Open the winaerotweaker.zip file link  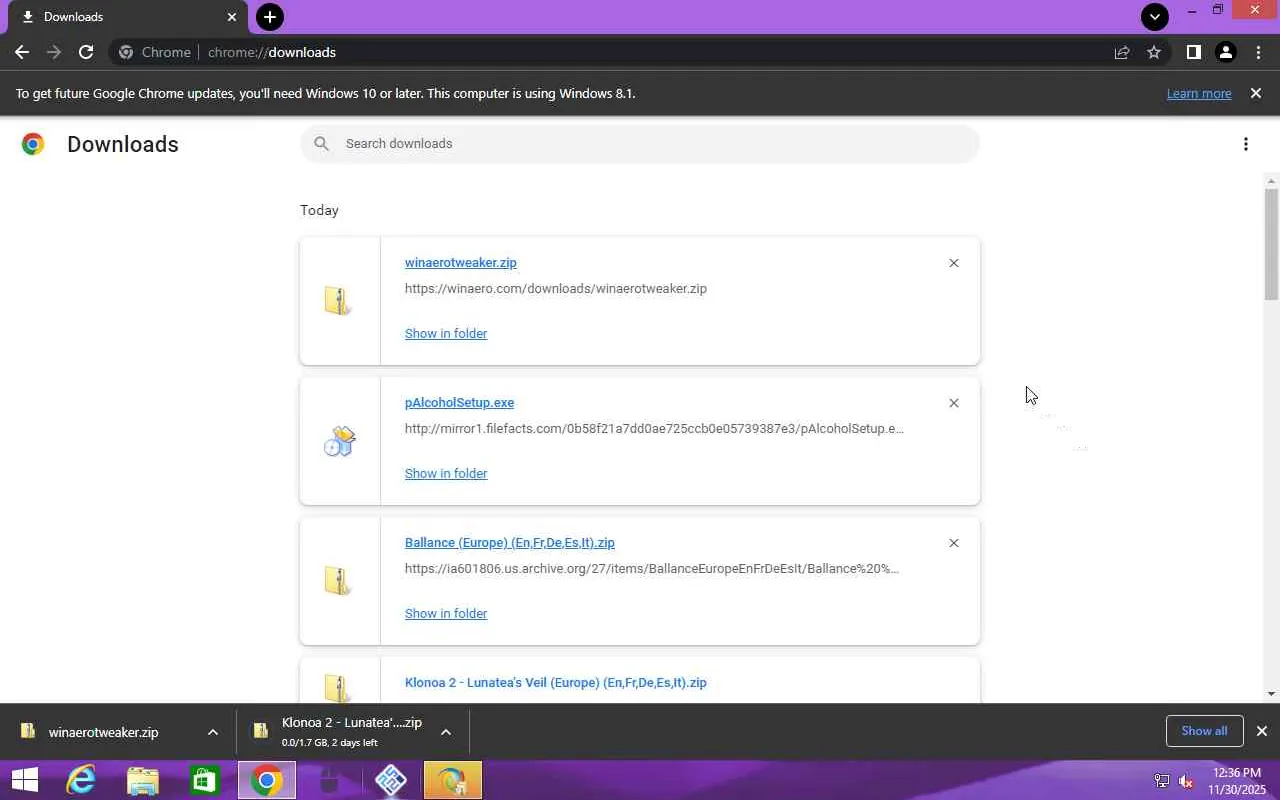coord(460,263)
